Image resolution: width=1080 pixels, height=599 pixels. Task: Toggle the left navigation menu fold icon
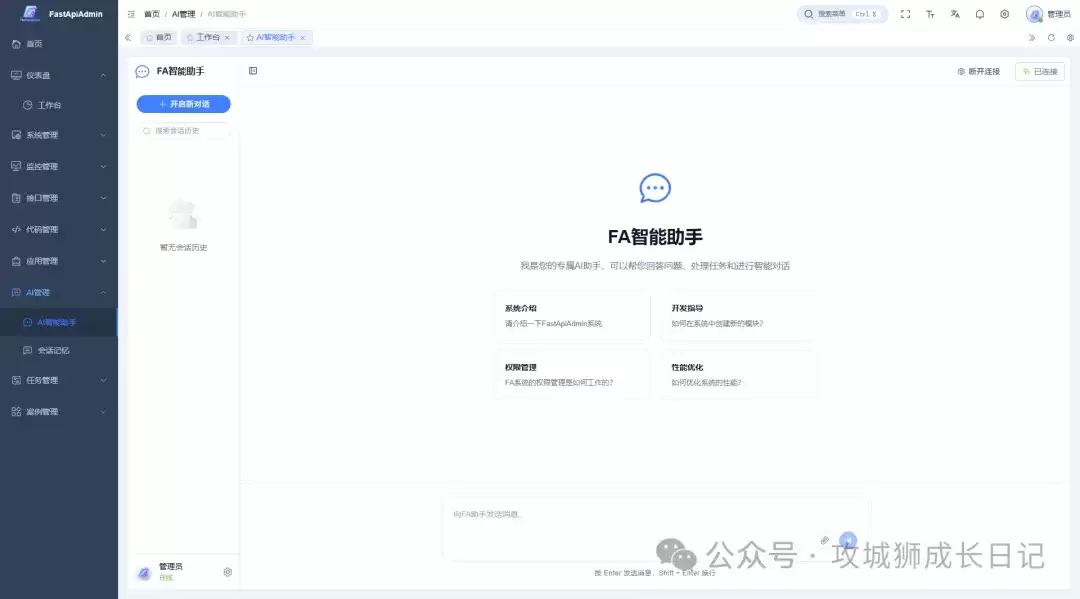point(131,14)
